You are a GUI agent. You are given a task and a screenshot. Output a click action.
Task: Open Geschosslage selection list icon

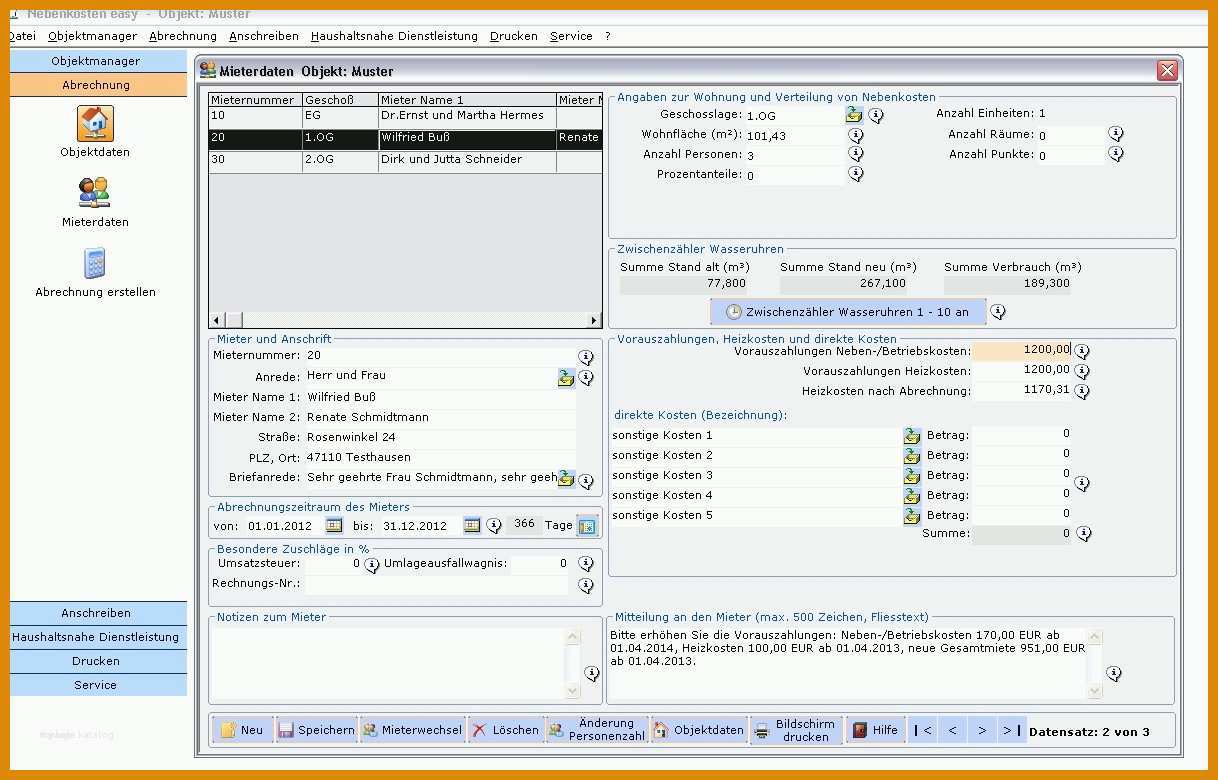coord(853,115)
